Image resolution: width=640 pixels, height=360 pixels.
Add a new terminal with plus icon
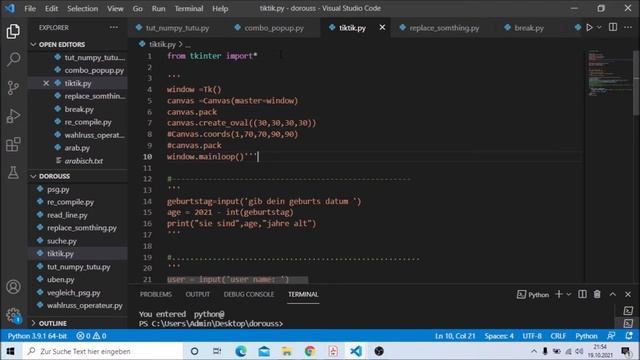(559, 294)
